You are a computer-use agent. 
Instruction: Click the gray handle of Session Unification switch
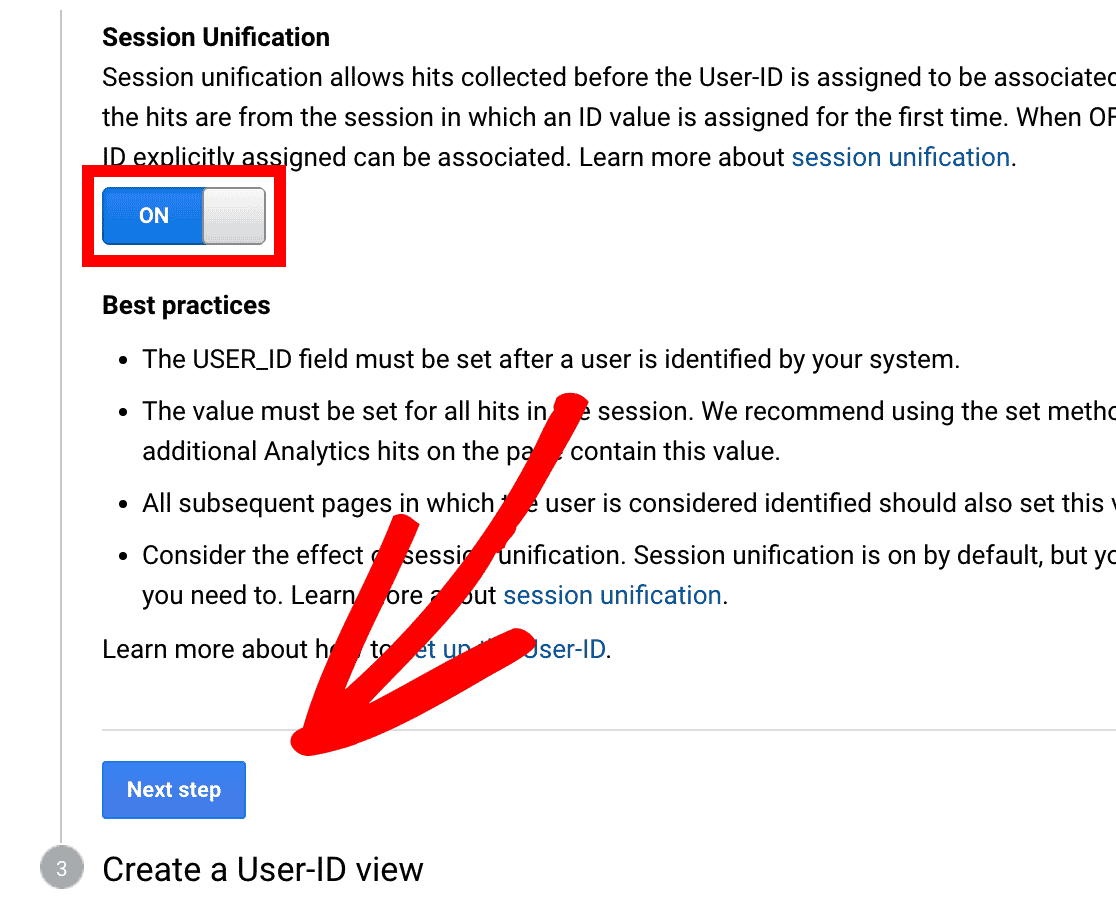[234, 216]
